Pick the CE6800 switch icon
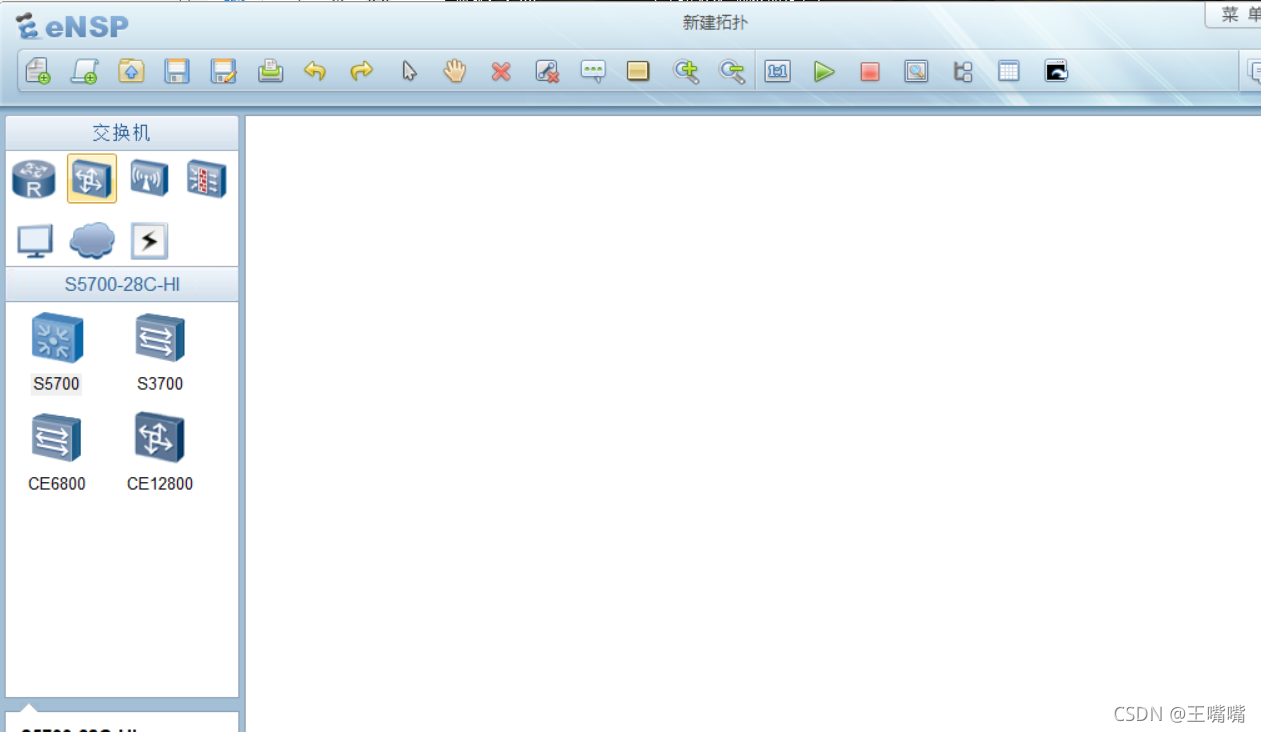Screen dimensions: 1261x732 pos(56,438)
